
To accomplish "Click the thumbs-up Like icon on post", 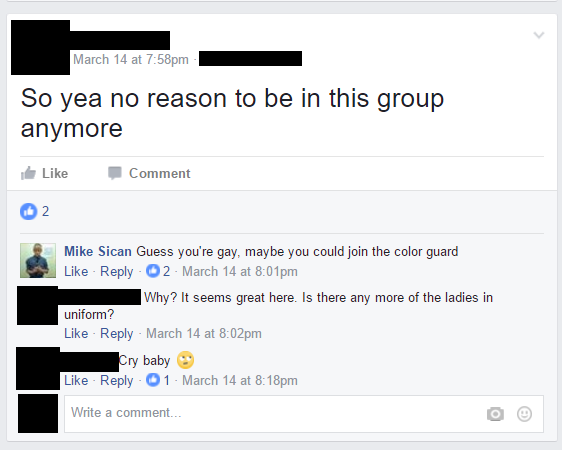I will pos(28,173).
